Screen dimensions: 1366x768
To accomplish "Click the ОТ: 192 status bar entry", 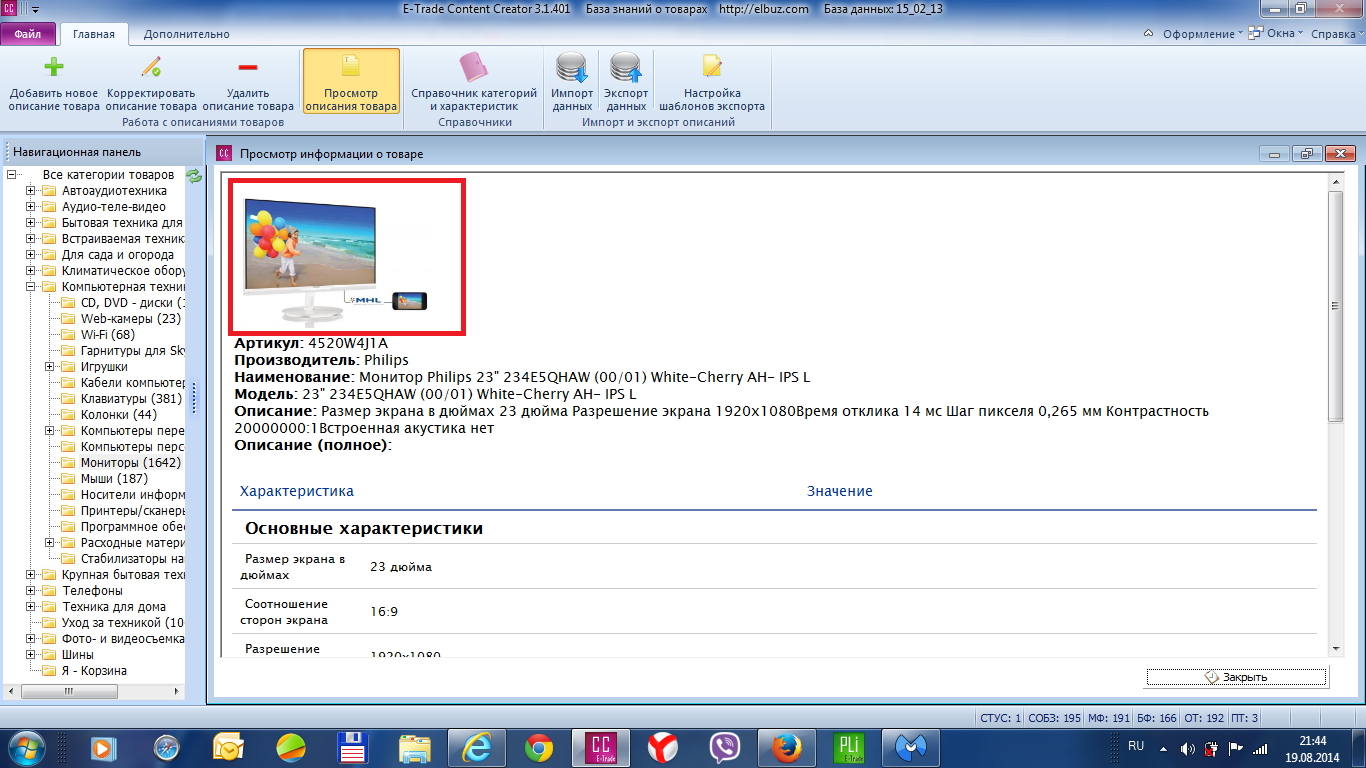I will click(1204, 718).
